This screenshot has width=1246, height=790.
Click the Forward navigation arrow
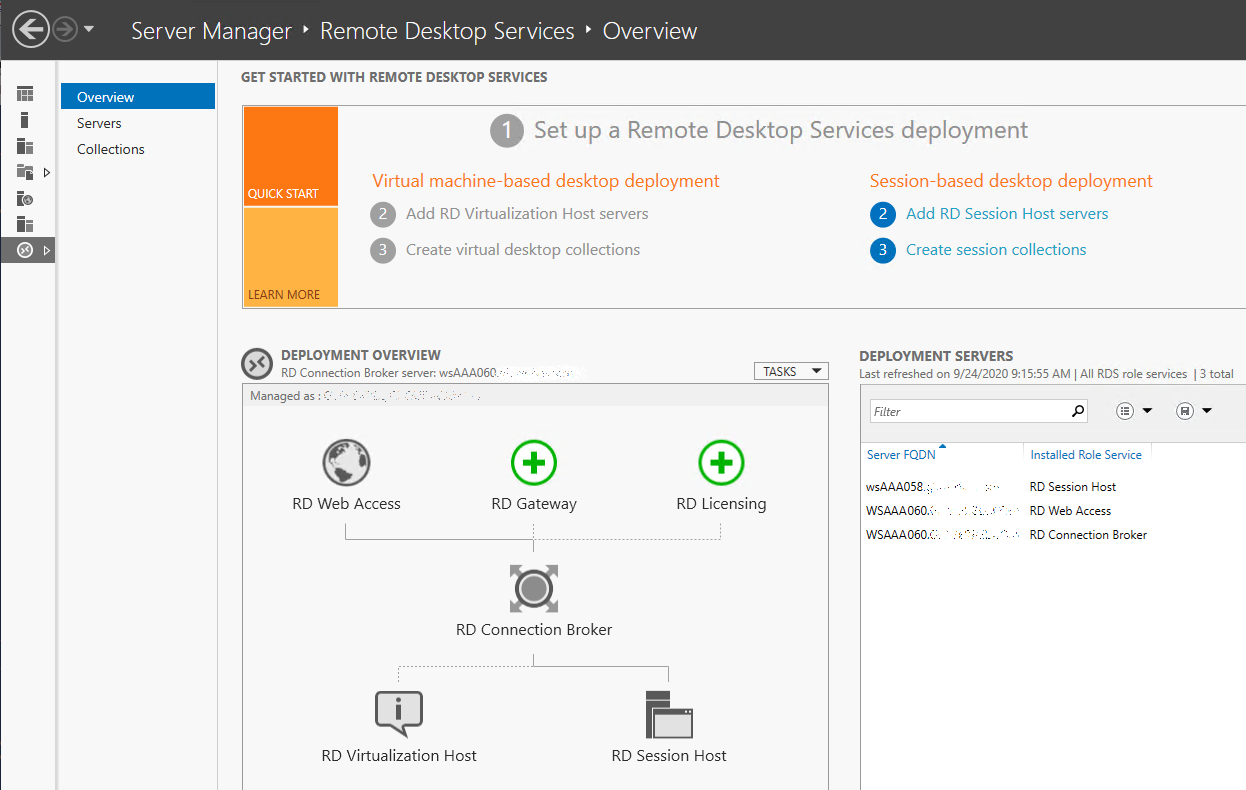click(x=65, y=30)
